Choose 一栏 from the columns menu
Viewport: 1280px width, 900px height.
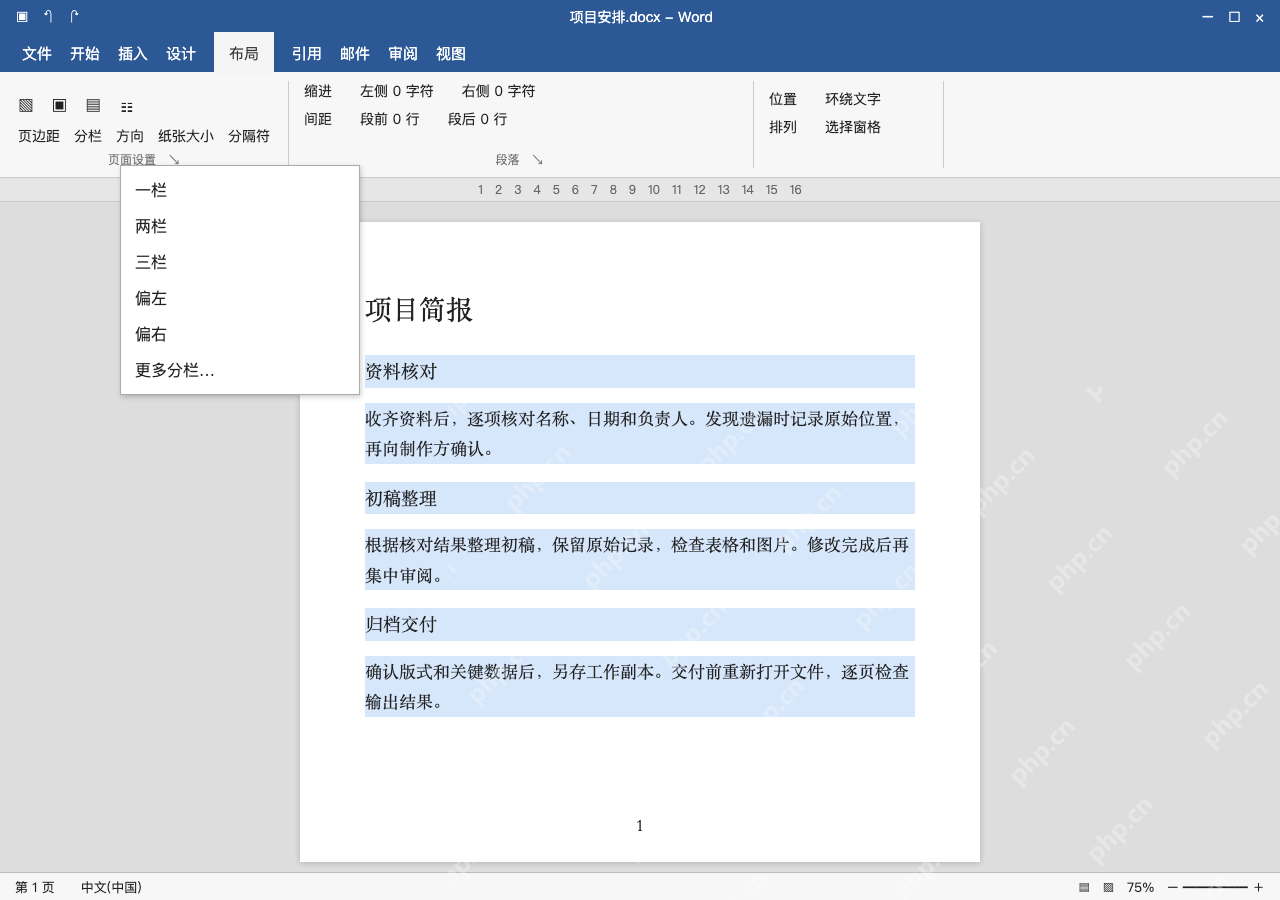240,190
